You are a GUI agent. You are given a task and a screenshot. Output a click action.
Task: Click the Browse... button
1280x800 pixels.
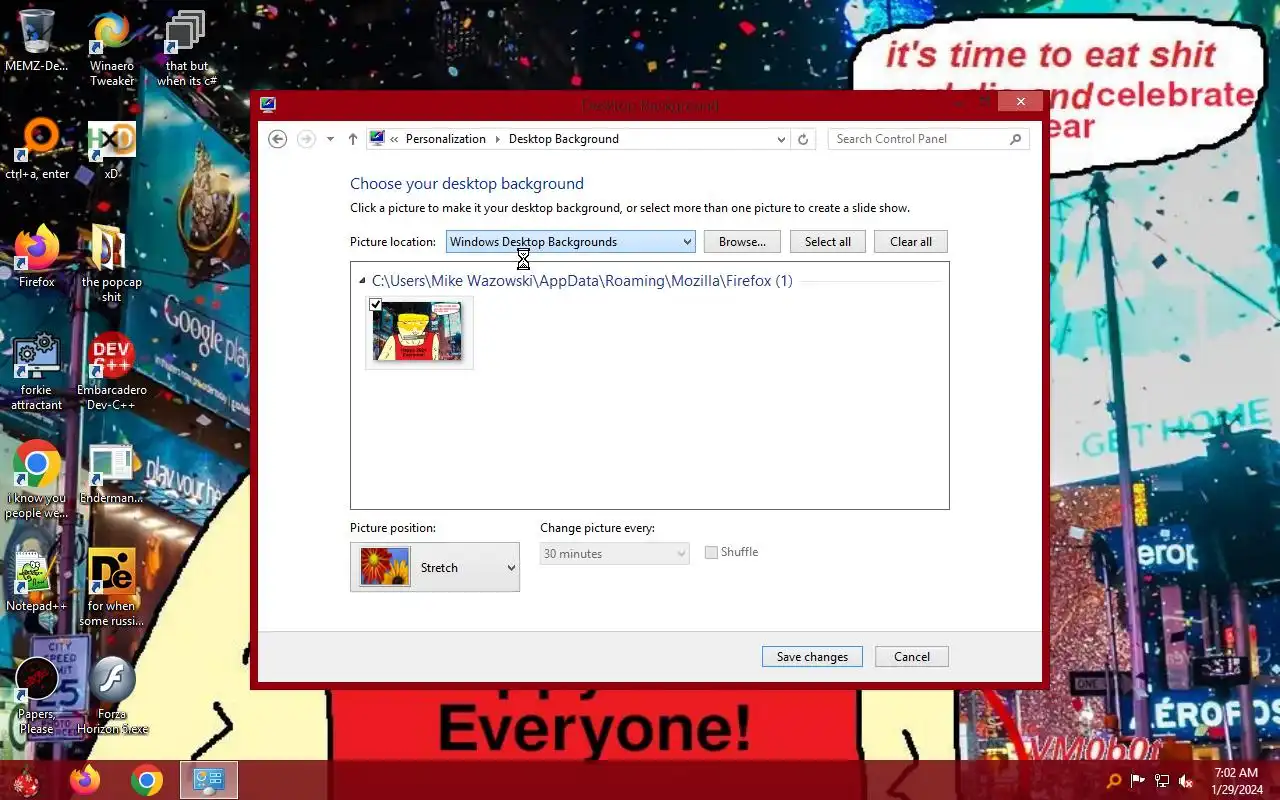coord(742,242)
